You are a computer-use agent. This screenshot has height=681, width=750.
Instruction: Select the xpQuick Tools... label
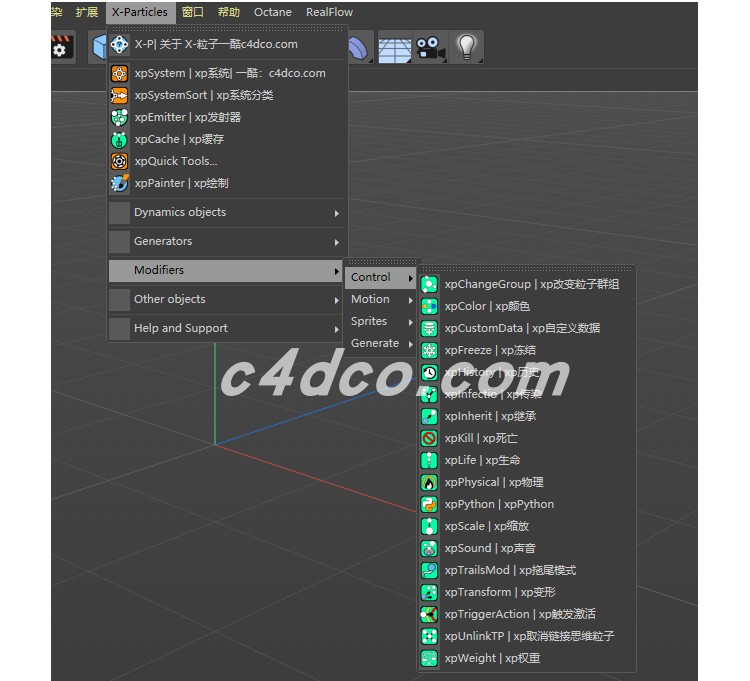(176, 161)
